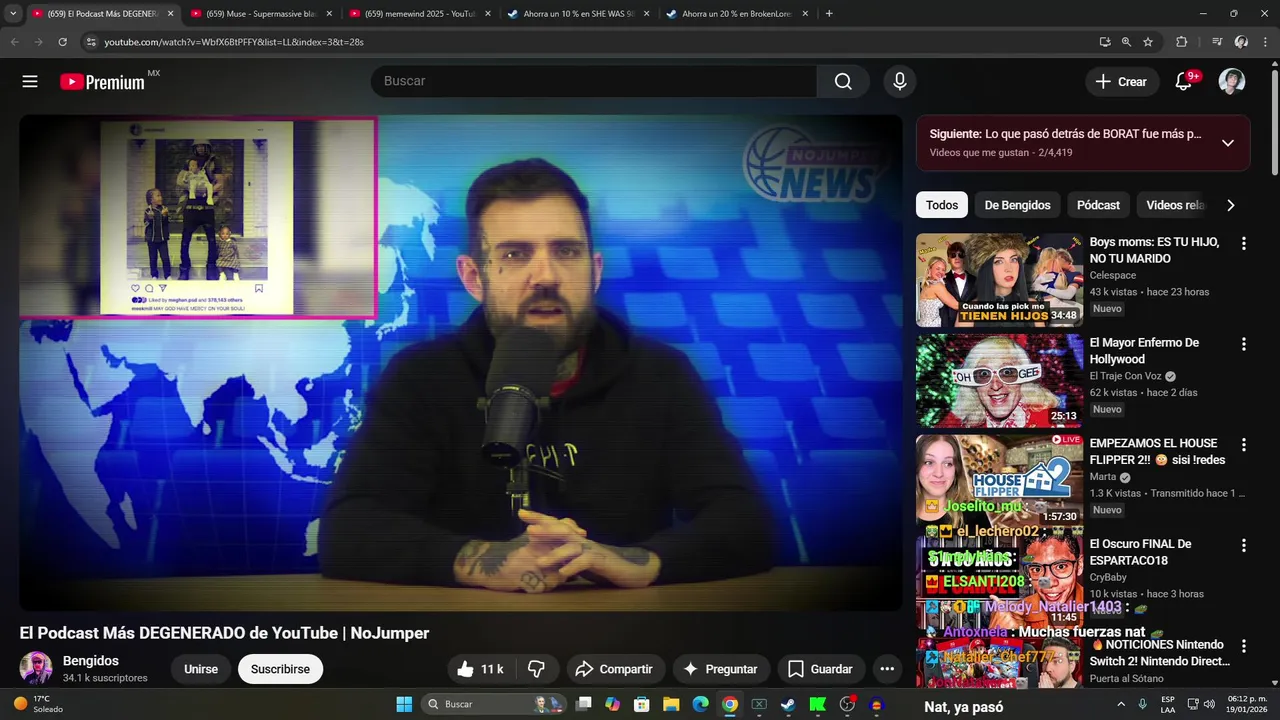Open the Windows Start menu
Image resolution: width=1280 pixels, height=720 pixels.
pyautogui.click(x=404, y=704)
